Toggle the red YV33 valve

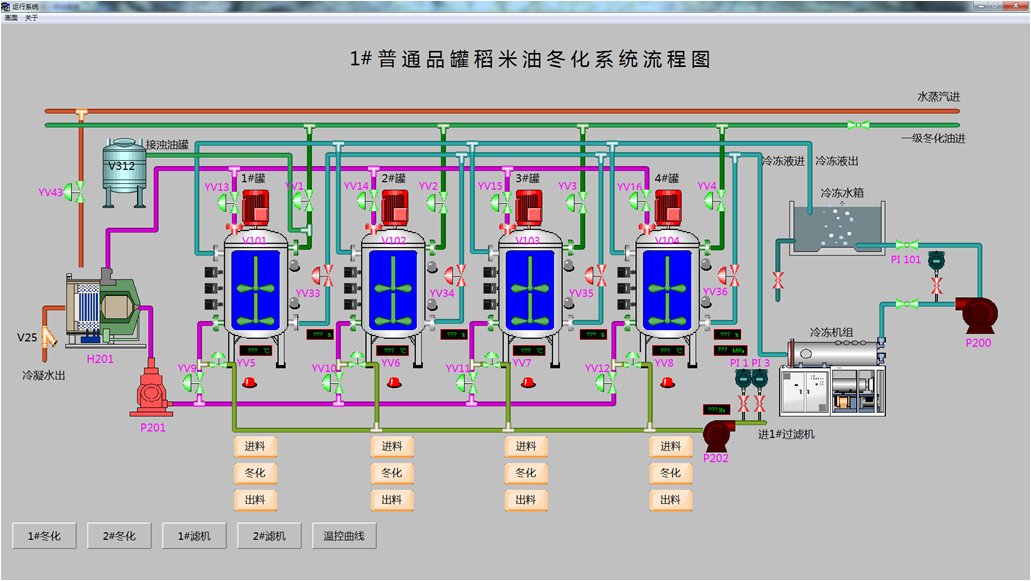[323, 275]
